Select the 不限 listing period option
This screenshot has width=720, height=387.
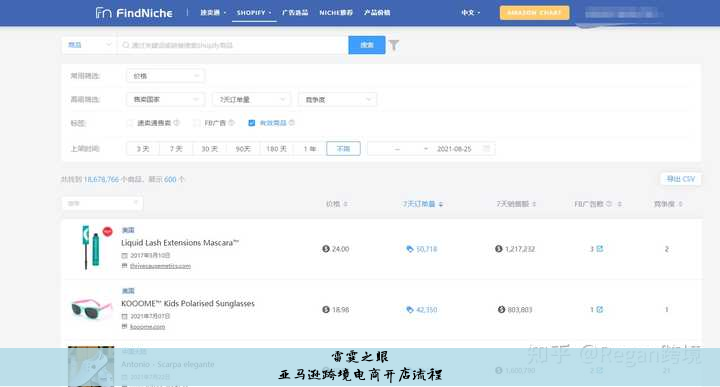[x=343, y=149]
